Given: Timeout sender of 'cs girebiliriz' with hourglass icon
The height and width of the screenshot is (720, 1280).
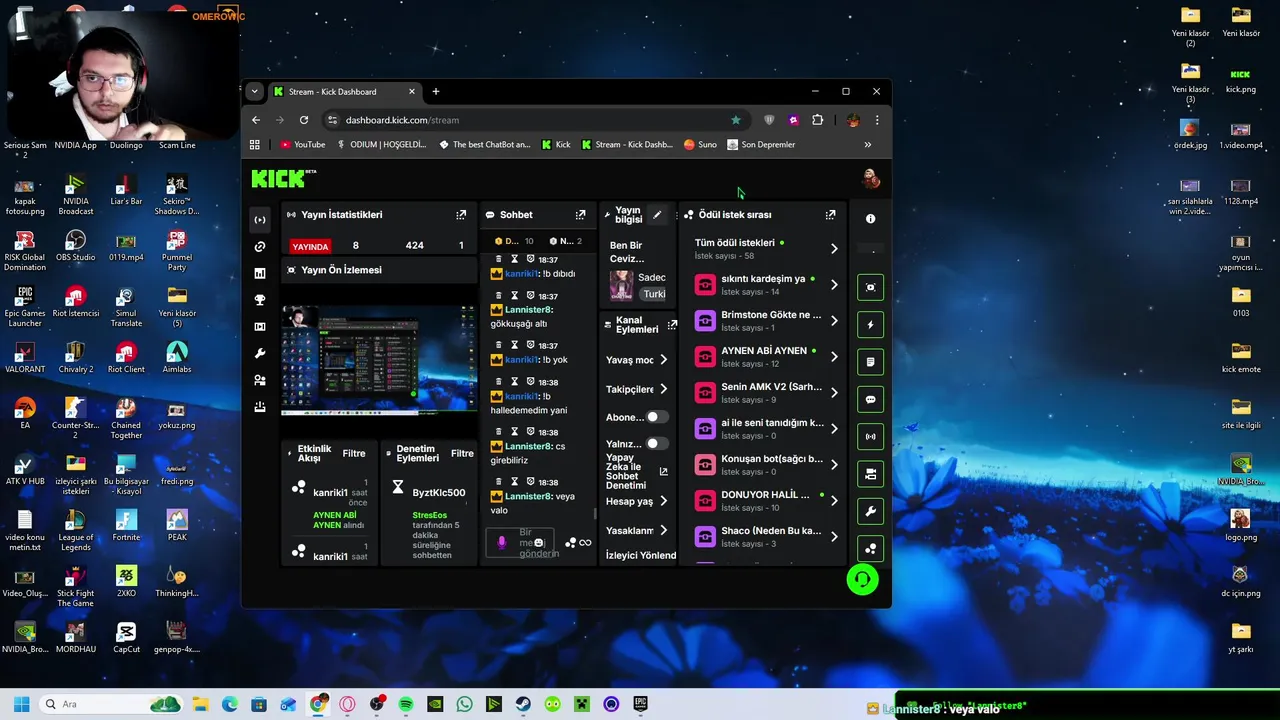Looking at the screenshot, I should [514, 432].
